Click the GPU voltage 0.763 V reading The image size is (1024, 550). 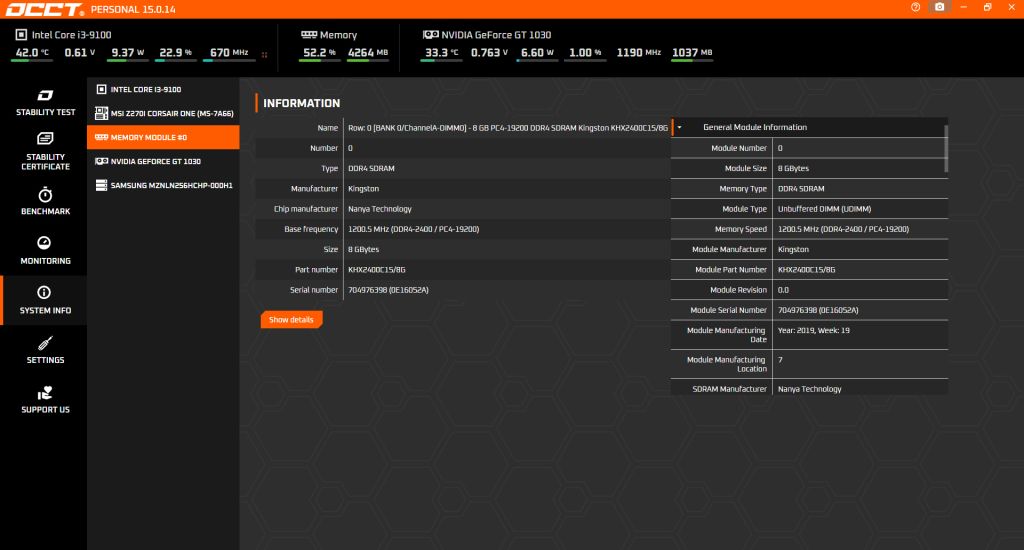point(489,53)
